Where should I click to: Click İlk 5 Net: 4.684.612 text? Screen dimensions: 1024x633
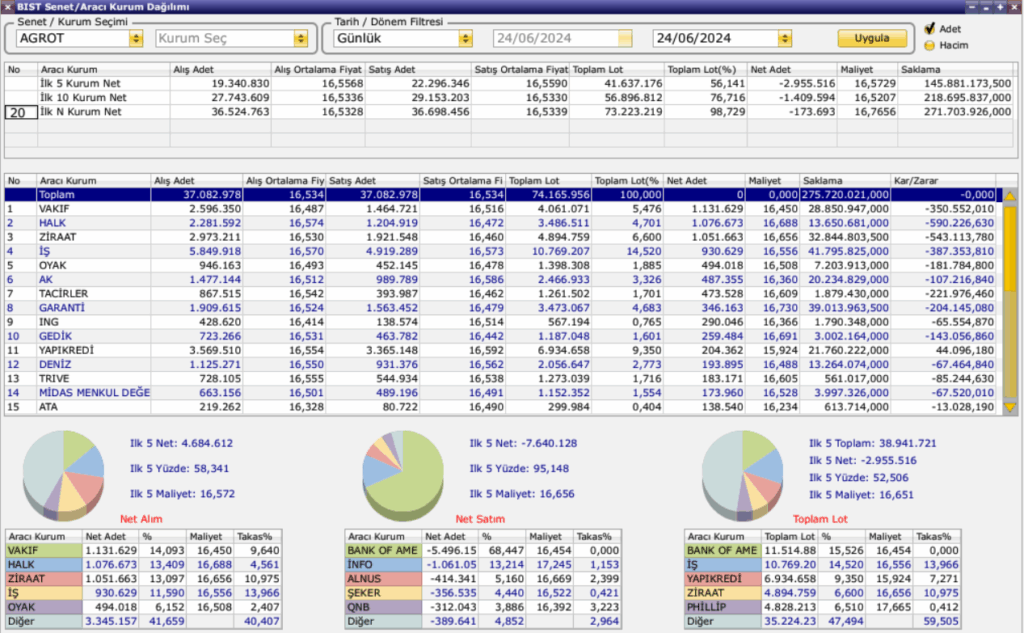181,444
